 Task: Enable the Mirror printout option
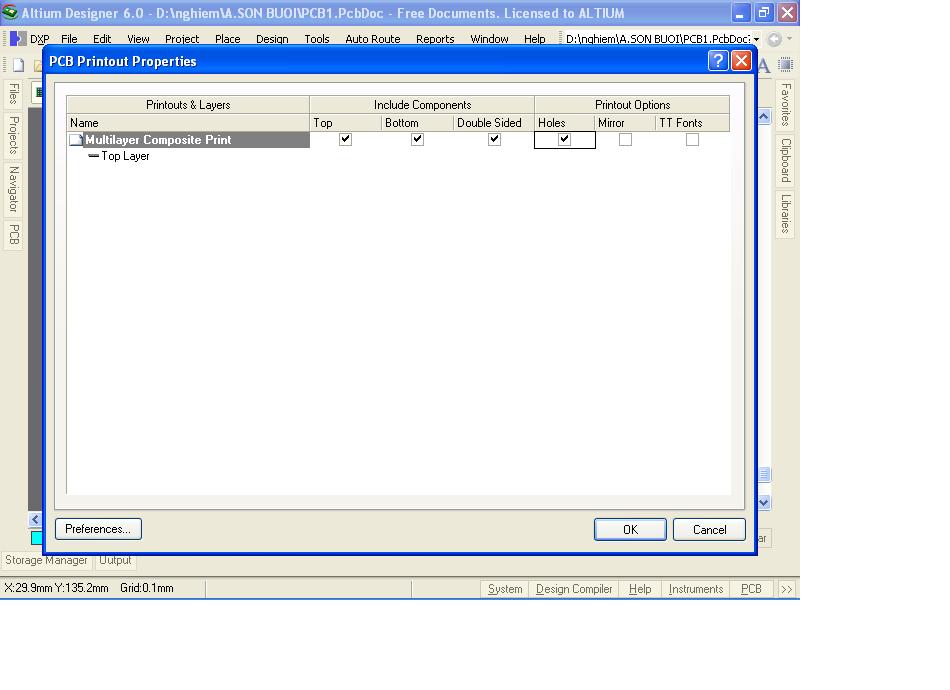(625, 139)
